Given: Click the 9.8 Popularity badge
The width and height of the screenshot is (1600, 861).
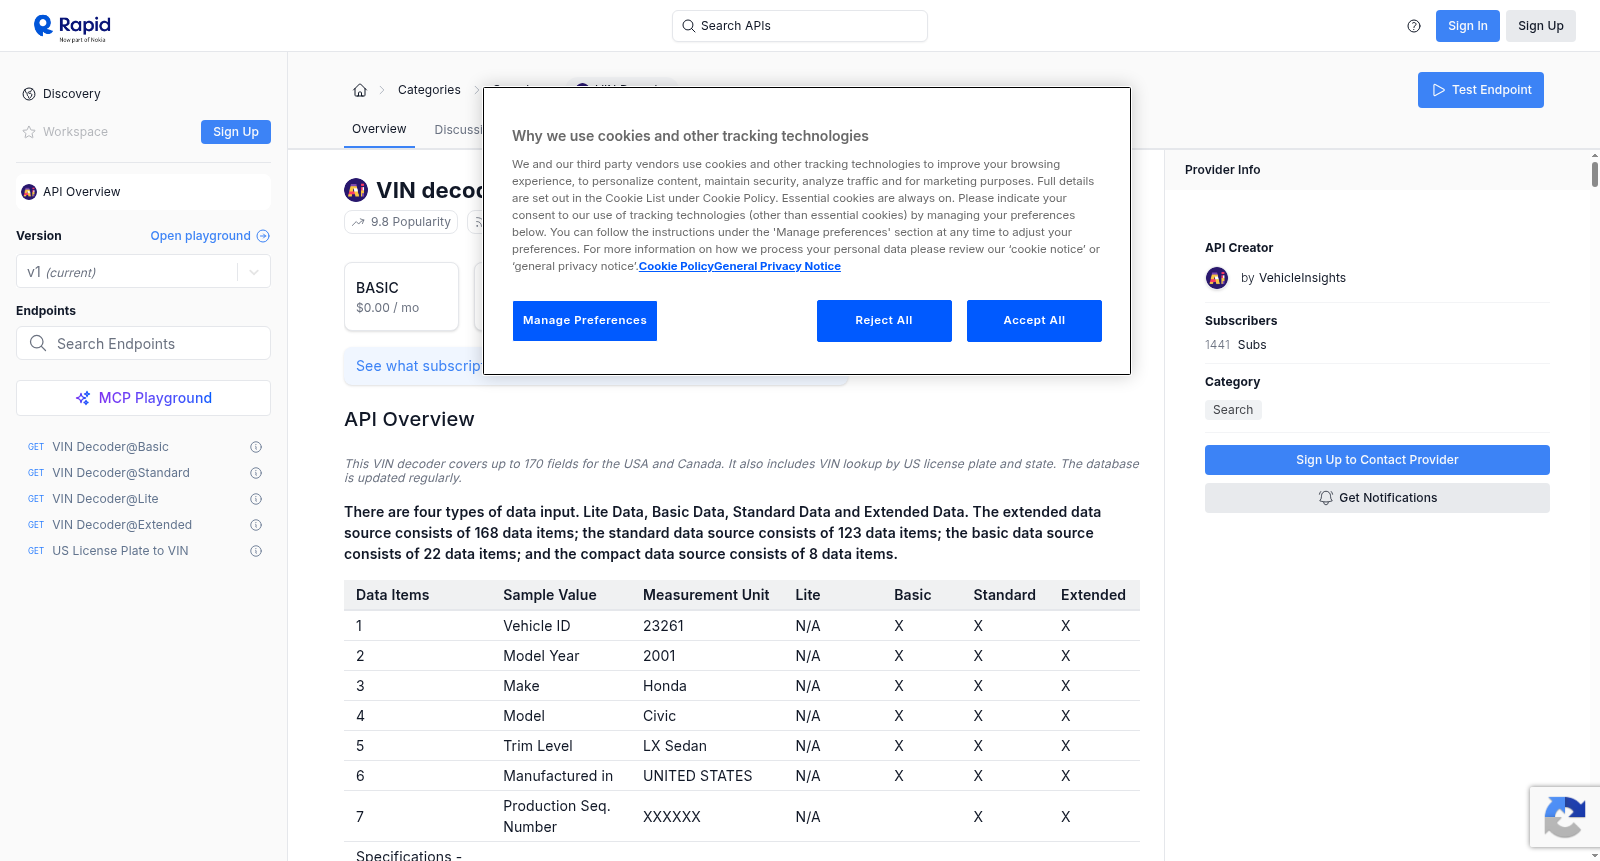Looking at the screenshot, I should (401, 222).
